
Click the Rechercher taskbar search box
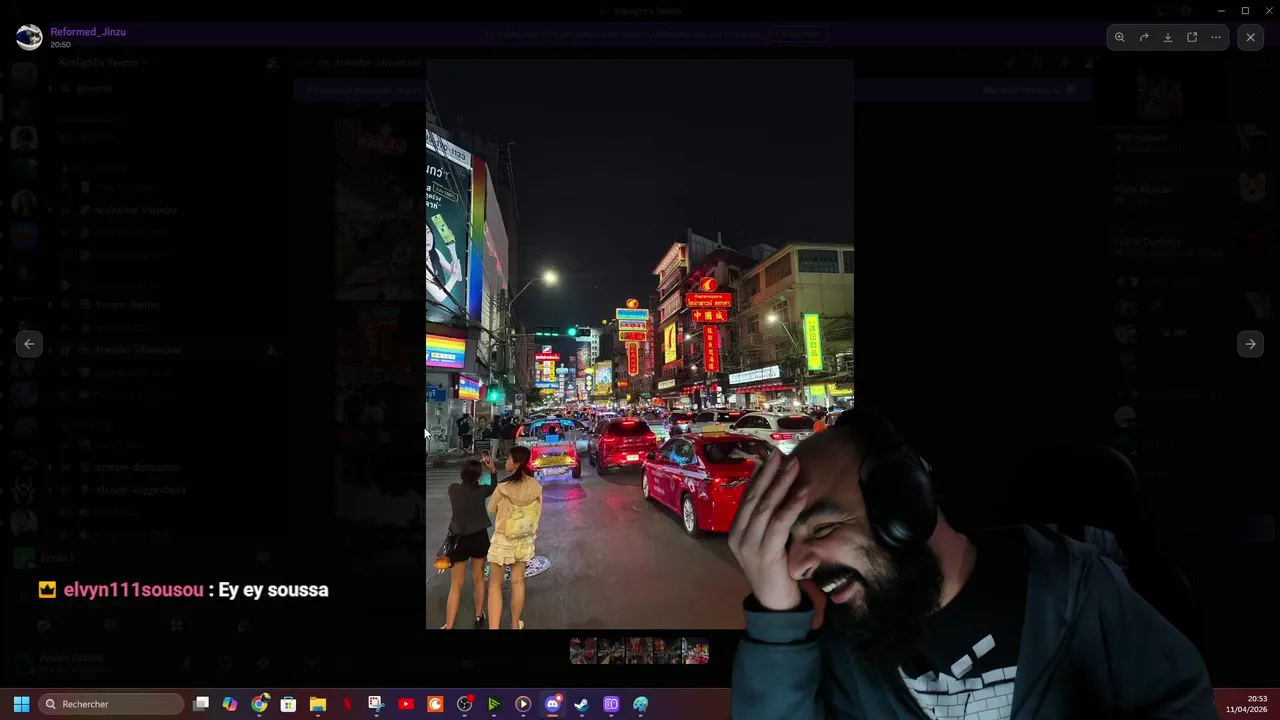(x=112, y=704)
